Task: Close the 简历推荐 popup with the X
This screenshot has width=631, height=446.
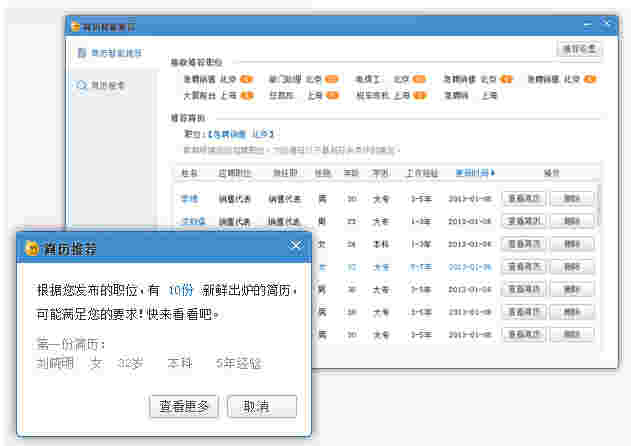Action: tap(295, 246)
